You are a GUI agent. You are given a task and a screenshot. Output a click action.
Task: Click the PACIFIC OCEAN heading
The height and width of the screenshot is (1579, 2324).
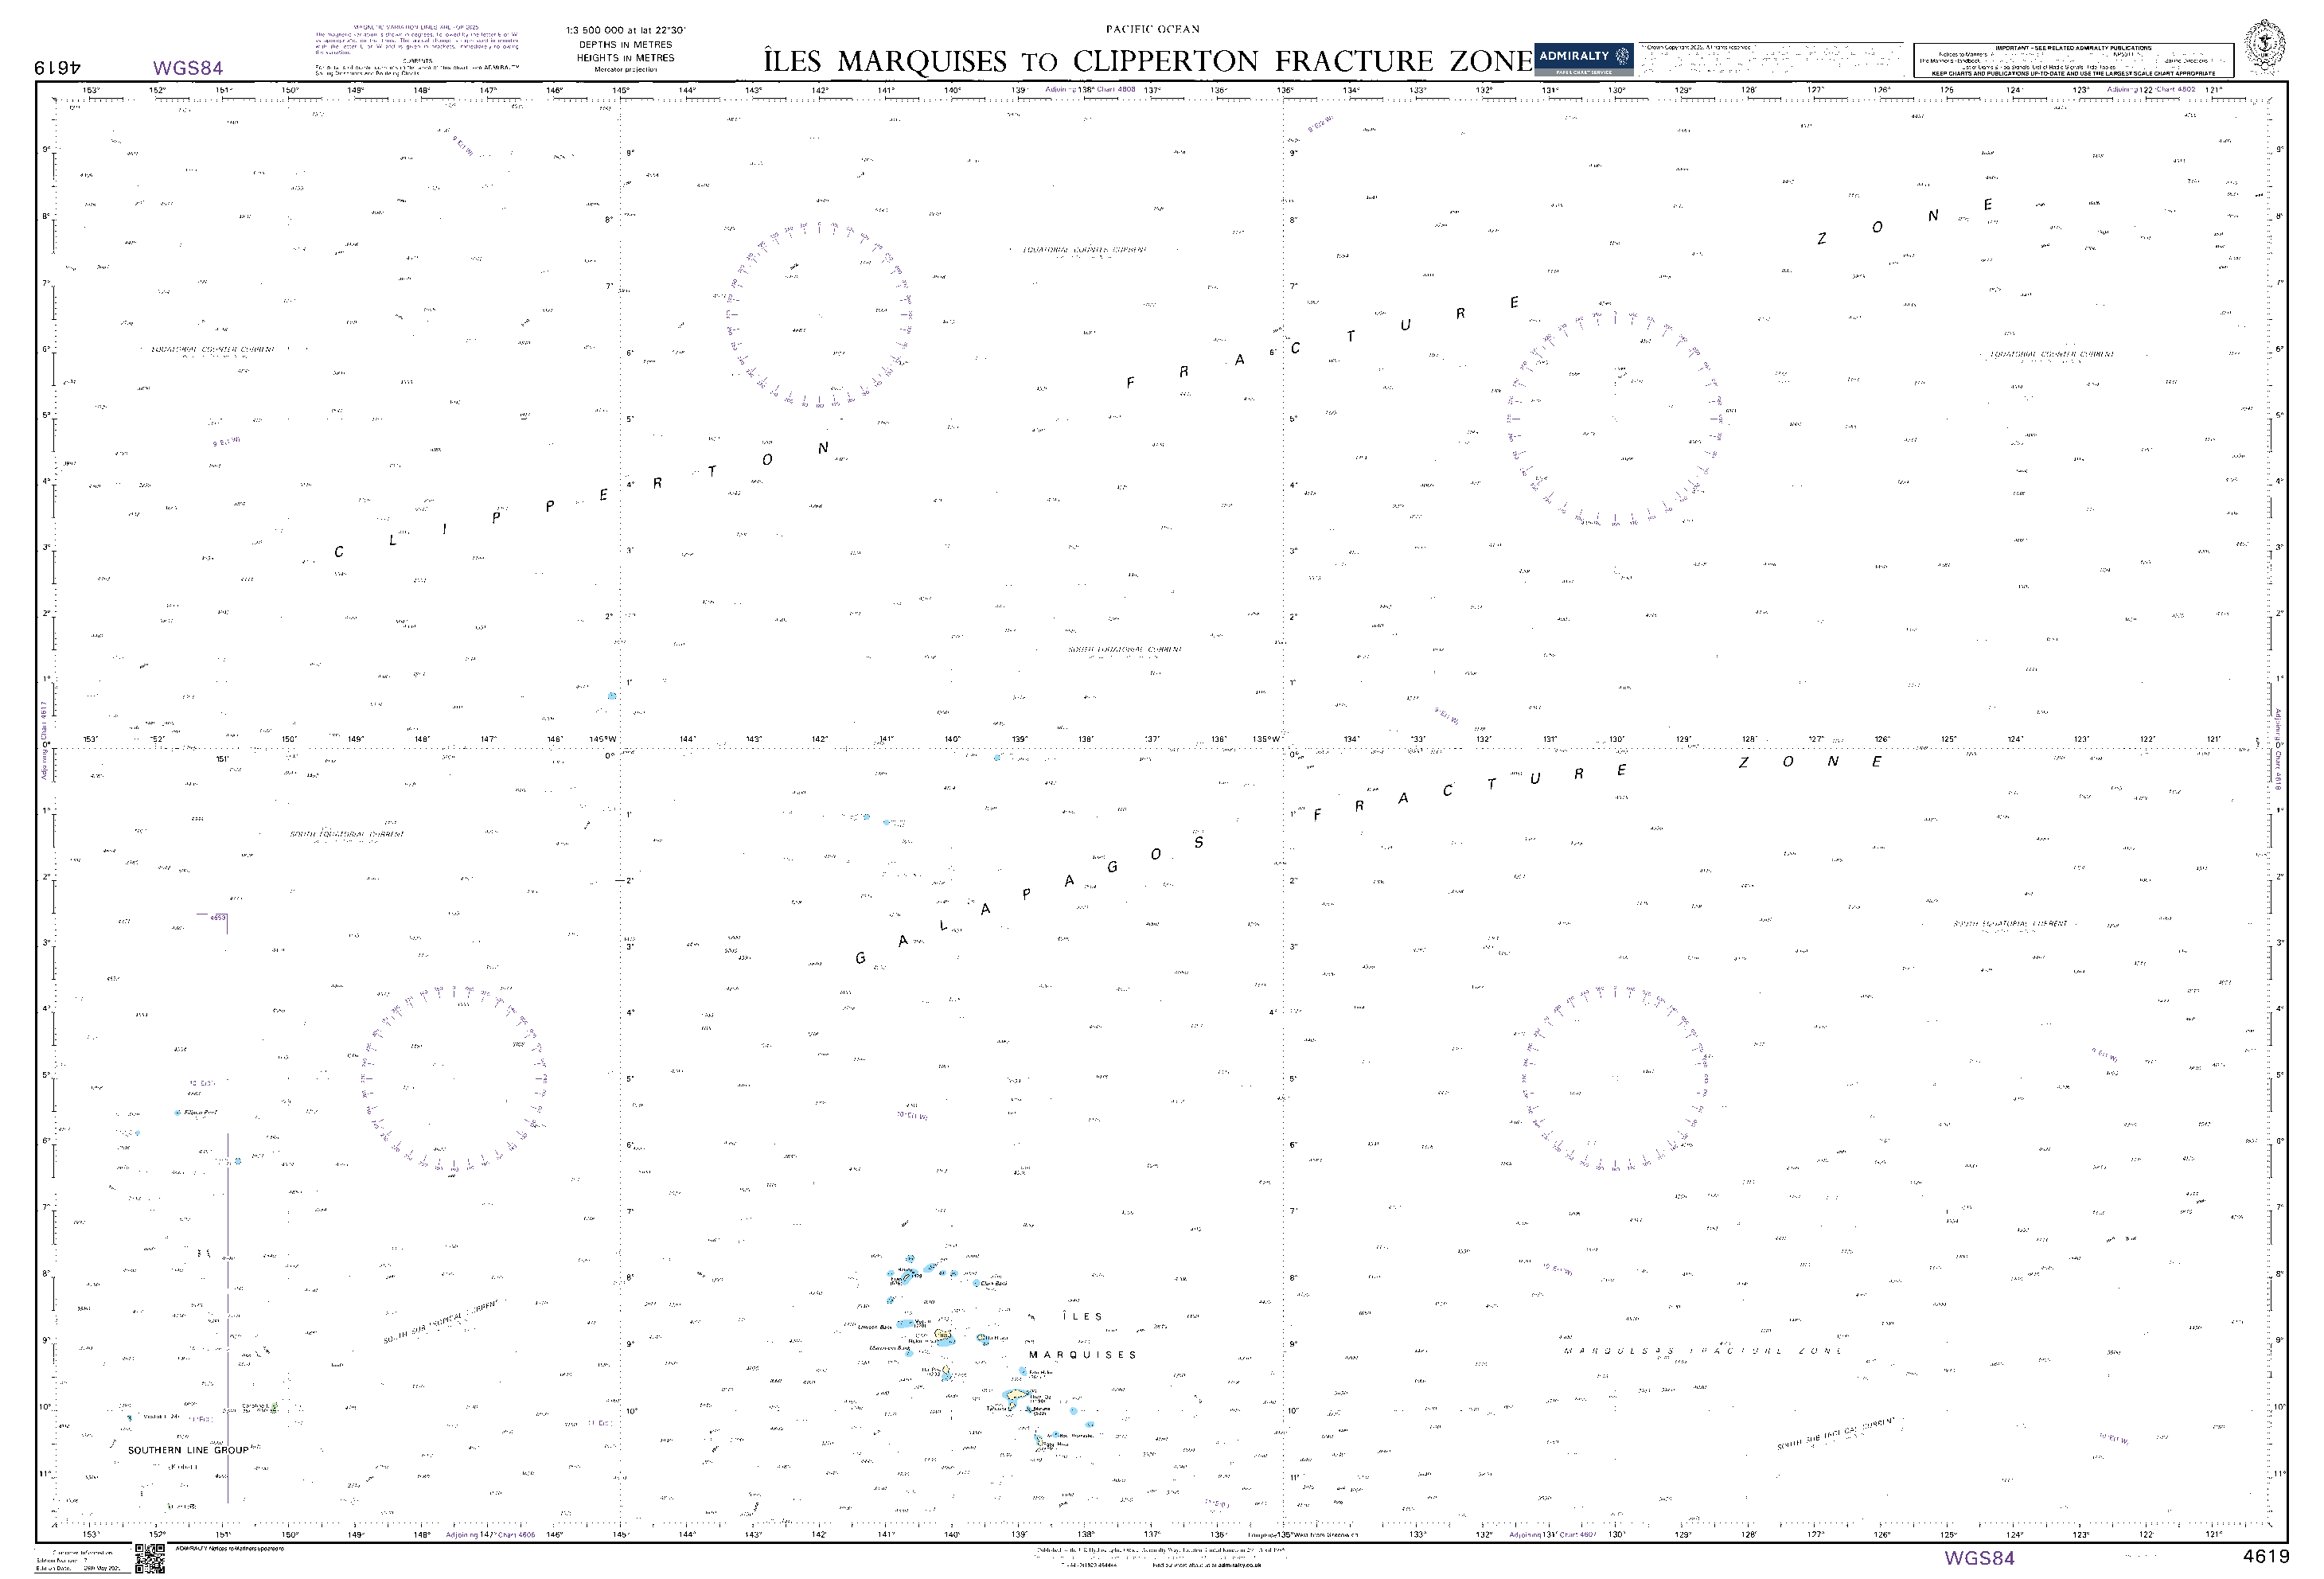pyautogui.click(x=1152, y=29)
